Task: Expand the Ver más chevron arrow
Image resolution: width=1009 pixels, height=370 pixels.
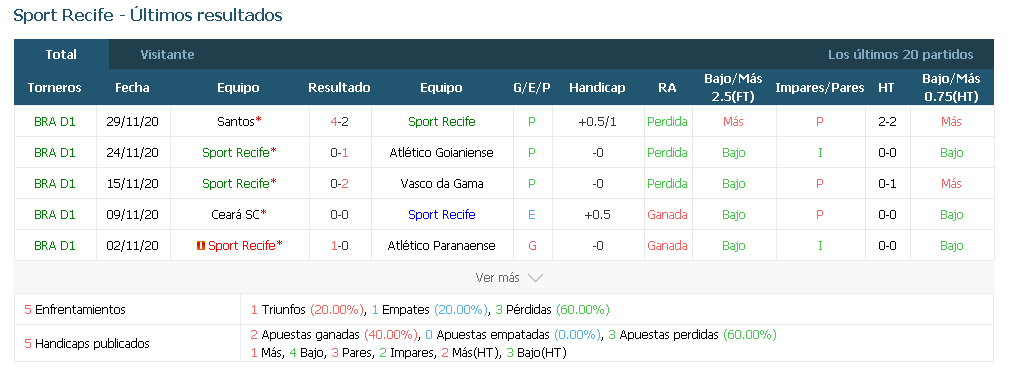Action: 535,278
